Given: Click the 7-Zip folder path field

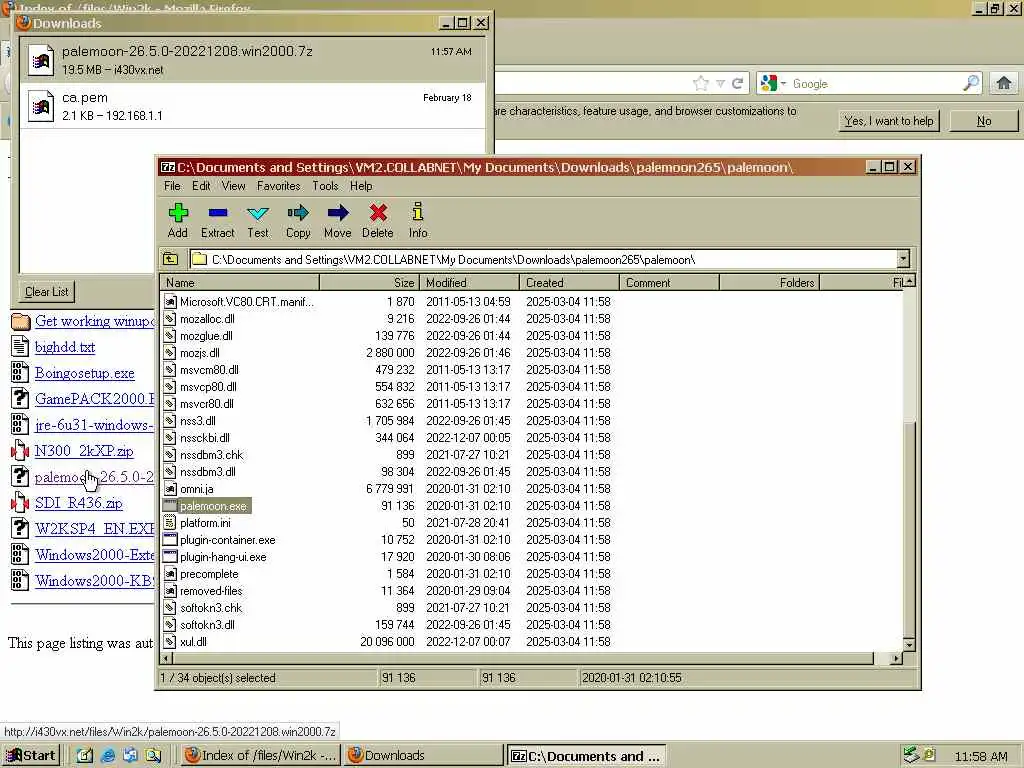Looking at the screenshot, I should [x=543, y=259].
